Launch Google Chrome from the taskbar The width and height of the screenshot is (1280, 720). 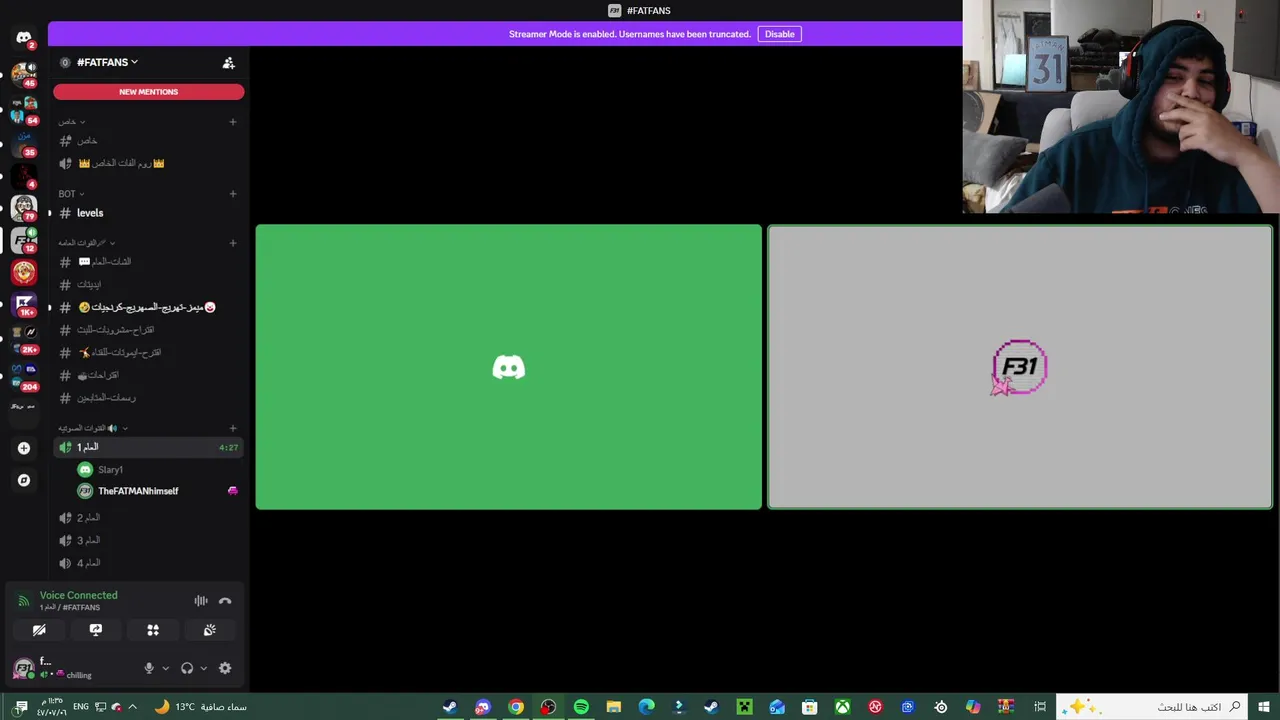pos(516,707)
